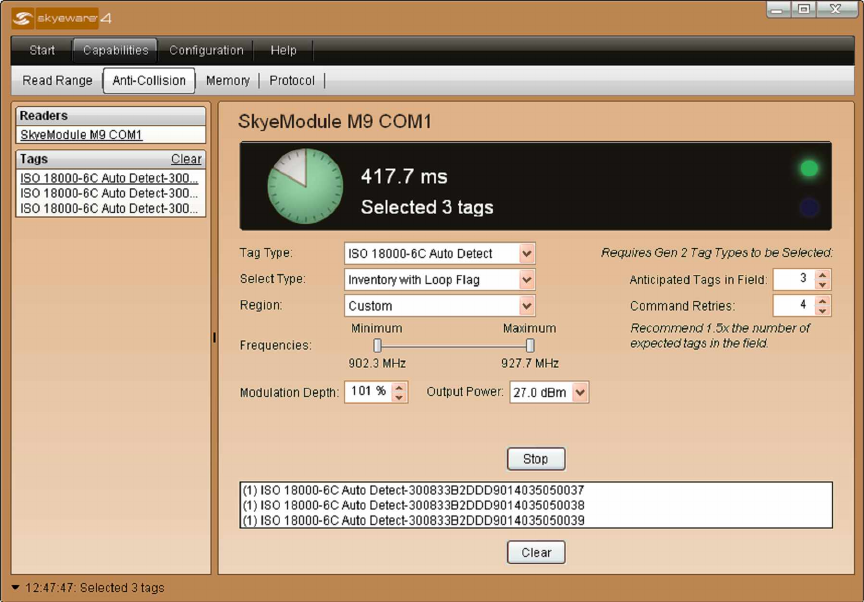The height and width of the screenshot is (602, 864).
Task: Select SkyeModule M9 COM1 reader
Action: [x=82, y=135]
